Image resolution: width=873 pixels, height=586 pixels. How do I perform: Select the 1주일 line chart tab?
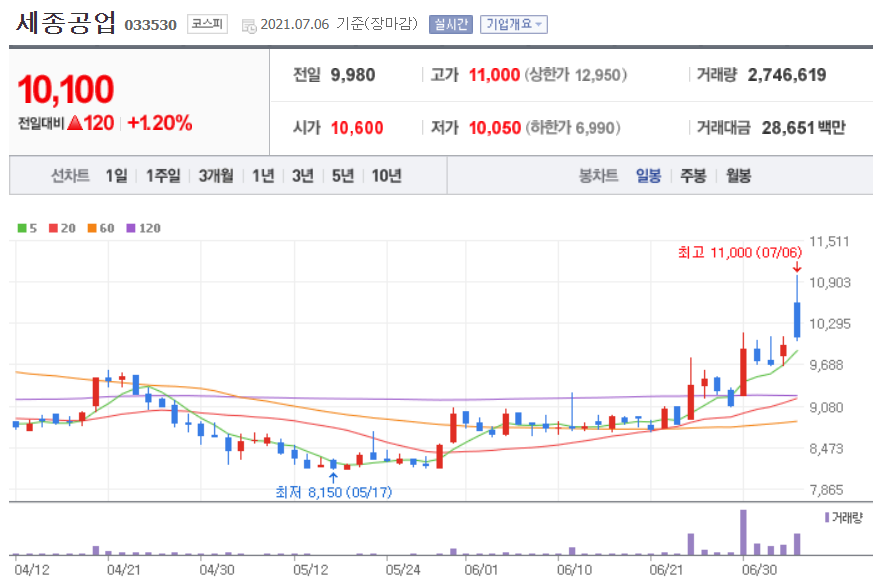(x=163, y=176)
